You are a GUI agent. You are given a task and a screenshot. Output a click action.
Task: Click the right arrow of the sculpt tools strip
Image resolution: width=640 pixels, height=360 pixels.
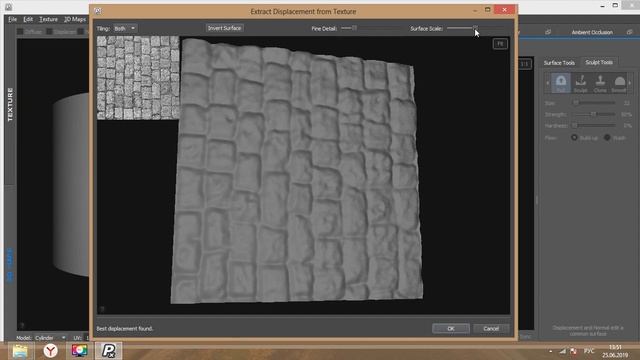(630, 83)
